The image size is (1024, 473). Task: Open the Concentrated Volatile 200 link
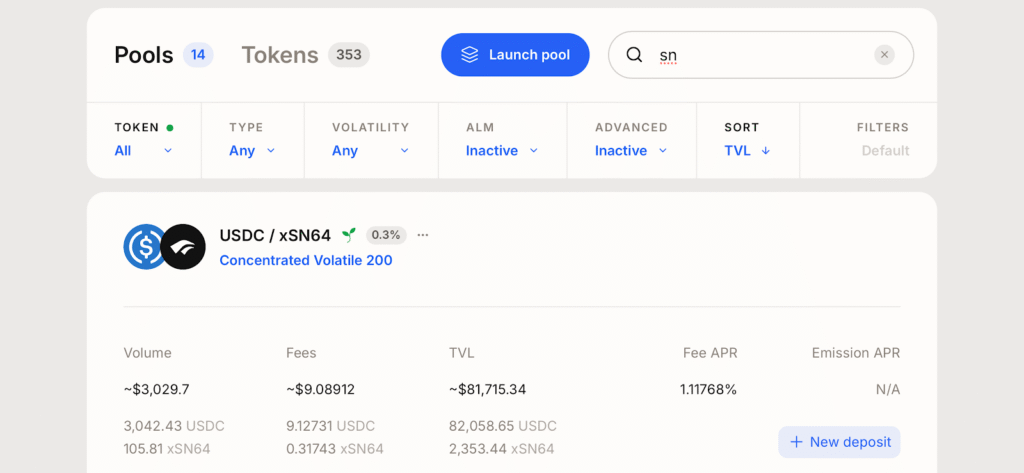click(x=305, y=261)
